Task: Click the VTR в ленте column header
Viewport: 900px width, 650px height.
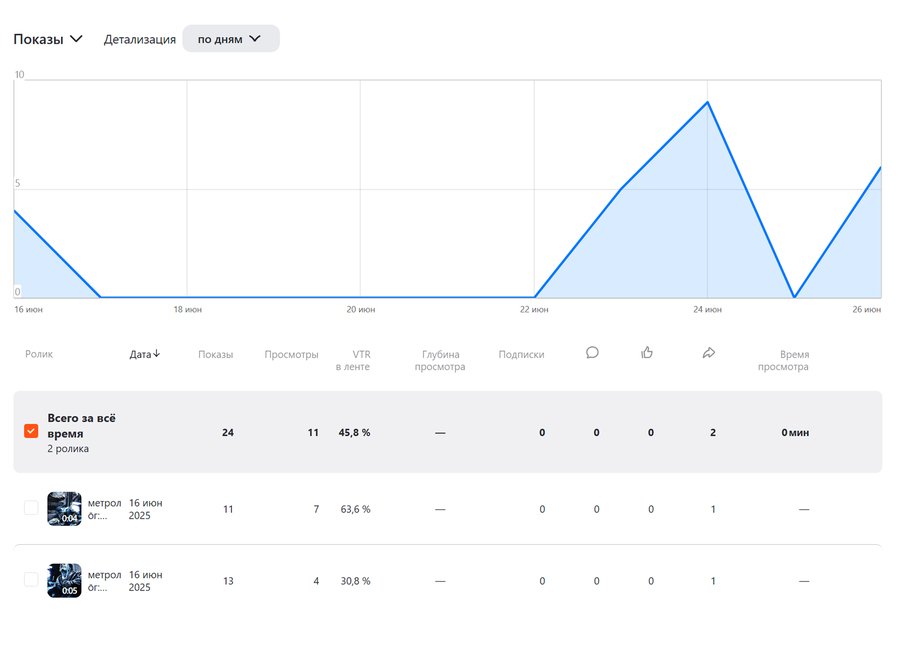Action: 353,360
